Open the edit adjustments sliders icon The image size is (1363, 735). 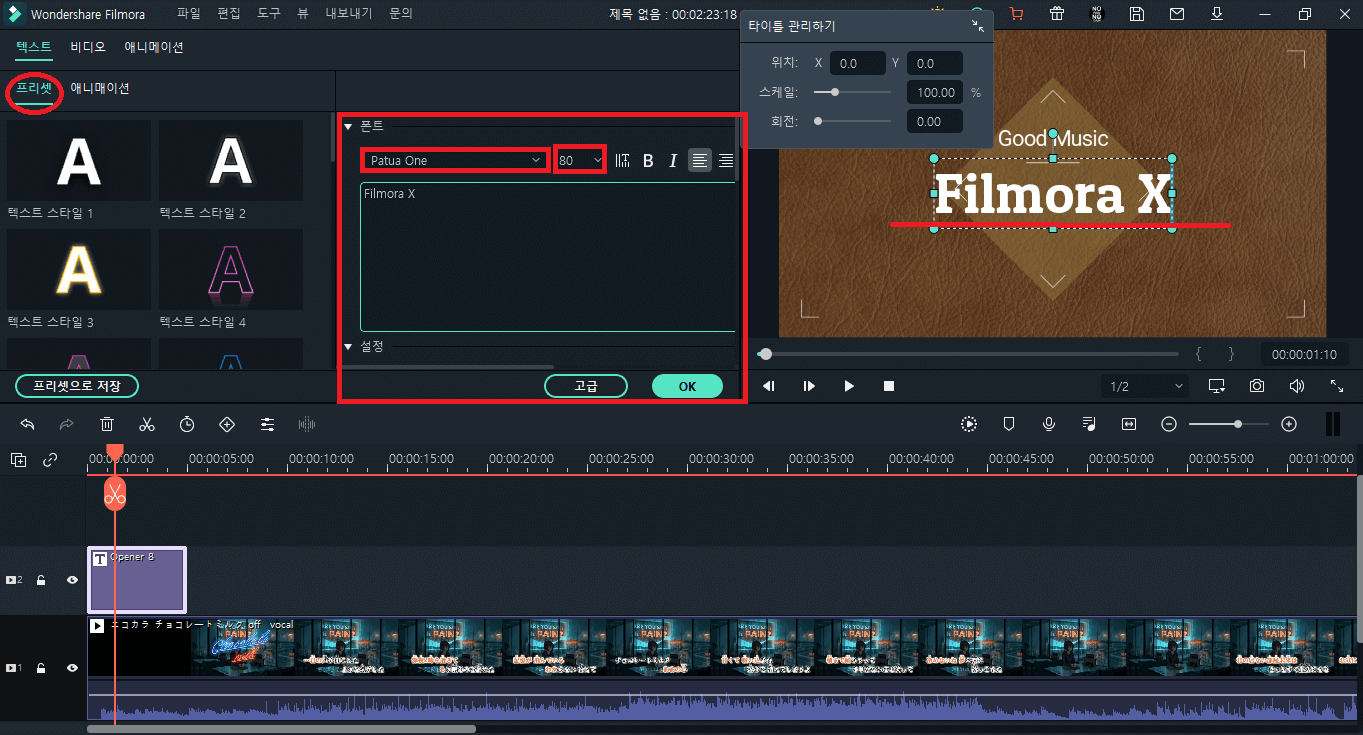pyautogui.click(x=267, y=424)
